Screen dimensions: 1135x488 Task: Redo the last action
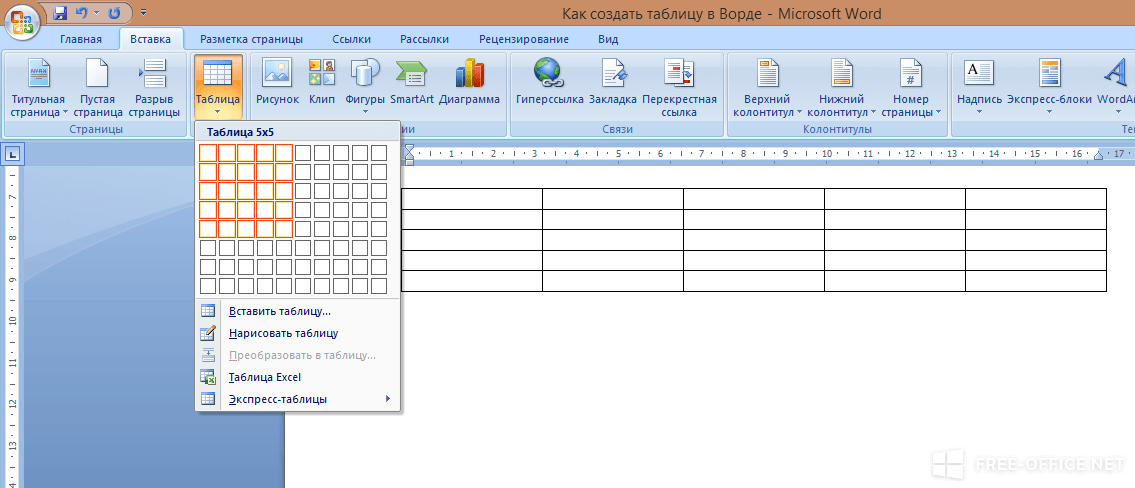point(114,12)
